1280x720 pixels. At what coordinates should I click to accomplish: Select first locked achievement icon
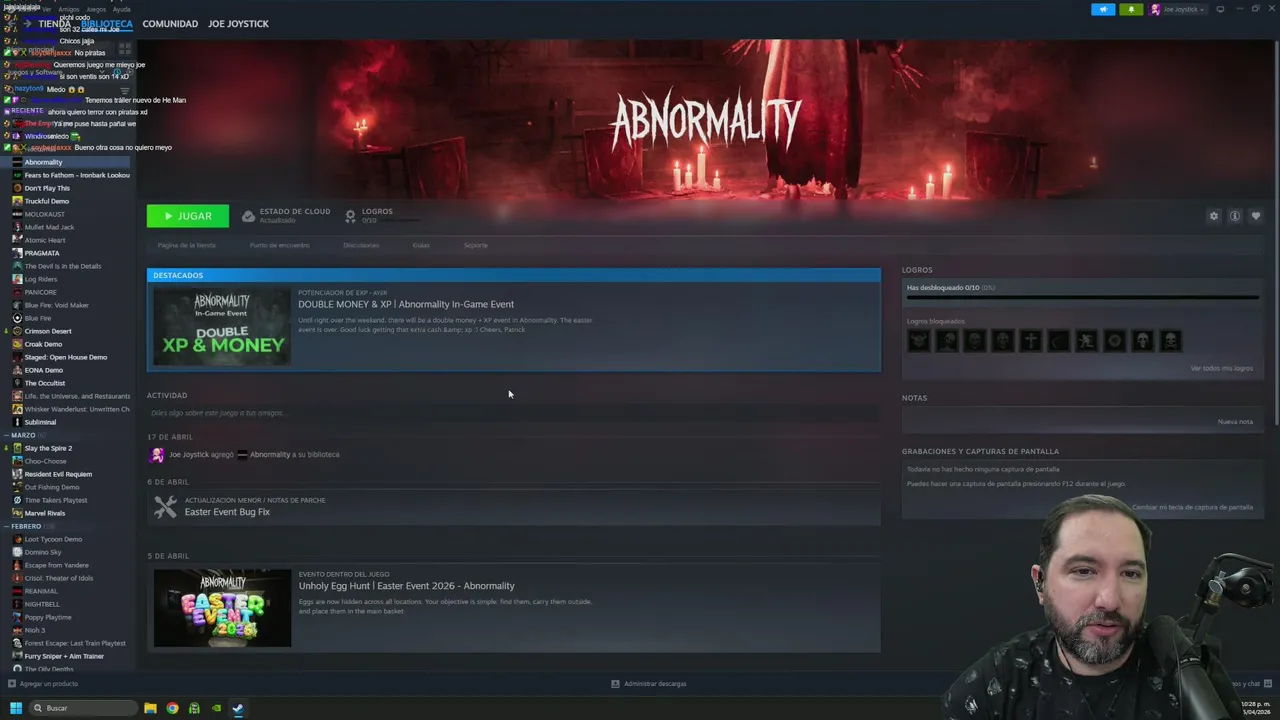pos(918,341)
